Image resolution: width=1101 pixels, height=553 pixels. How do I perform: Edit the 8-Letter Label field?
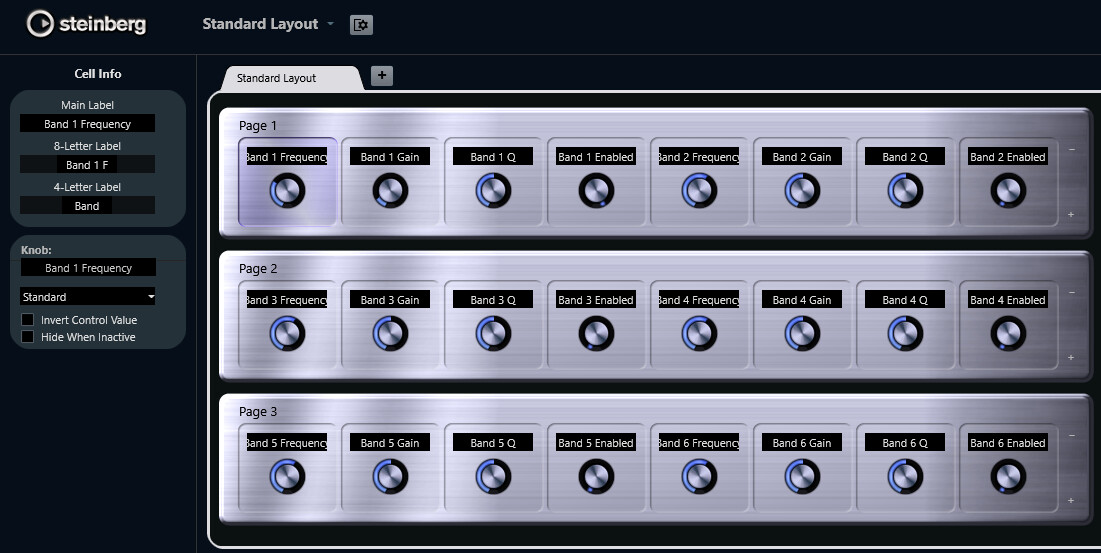pos(87,165)
